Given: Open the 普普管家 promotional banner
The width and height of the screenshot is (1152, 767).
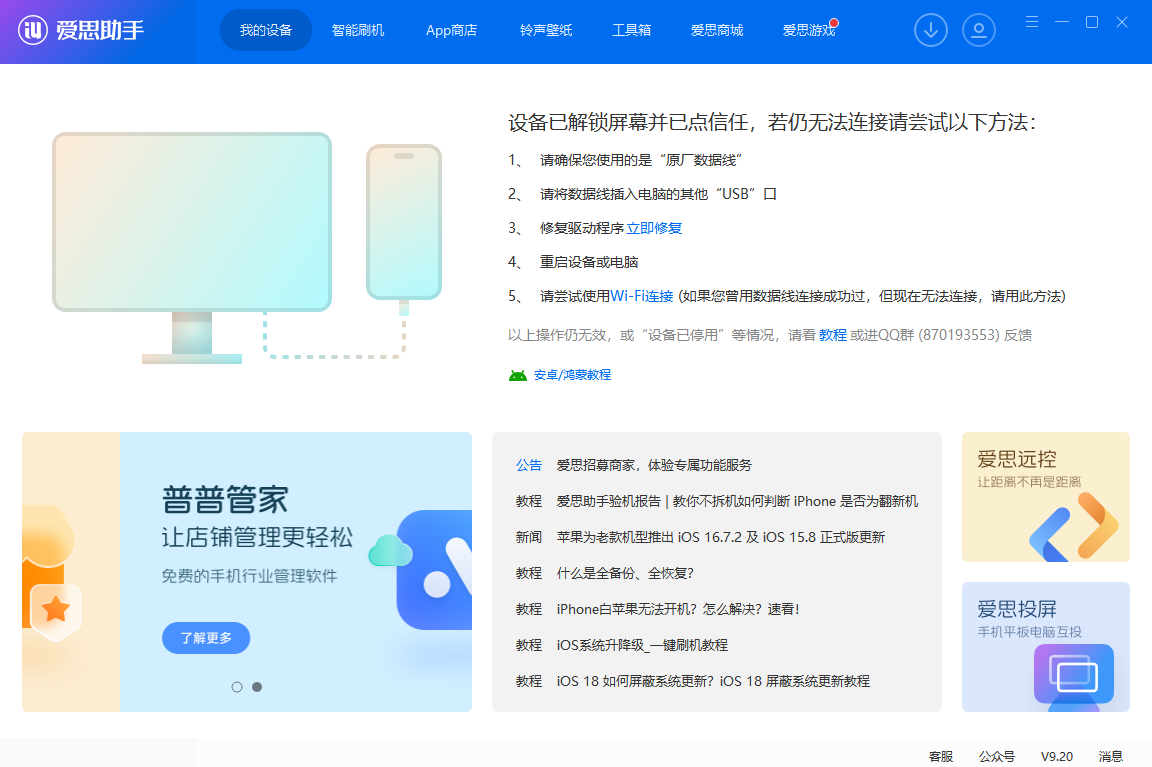Looking at the screenshot, I should [247, 572].
